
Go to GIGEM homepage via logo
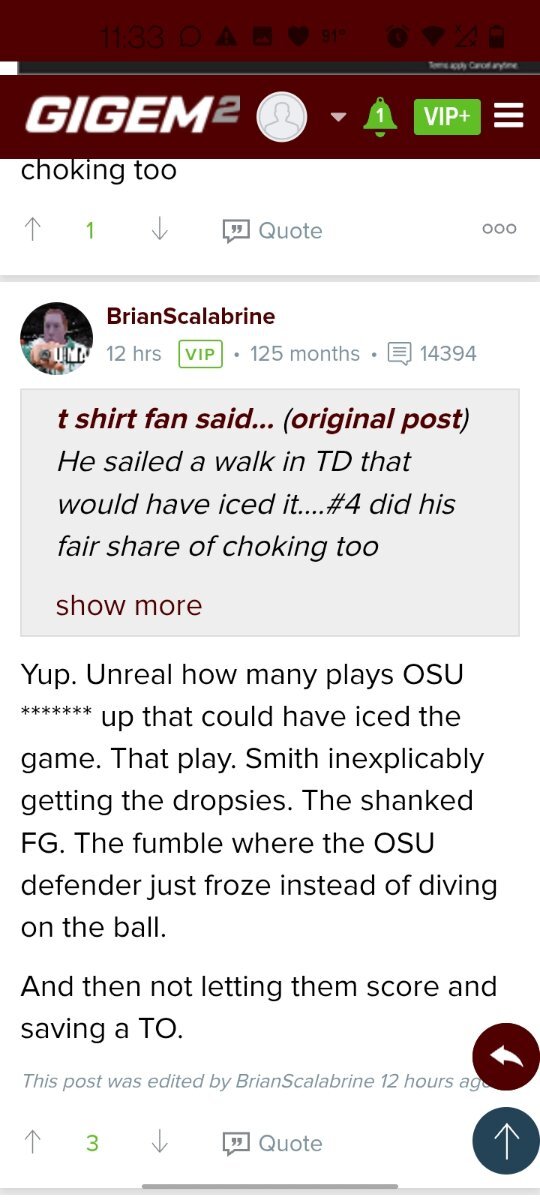click(133, 116)
